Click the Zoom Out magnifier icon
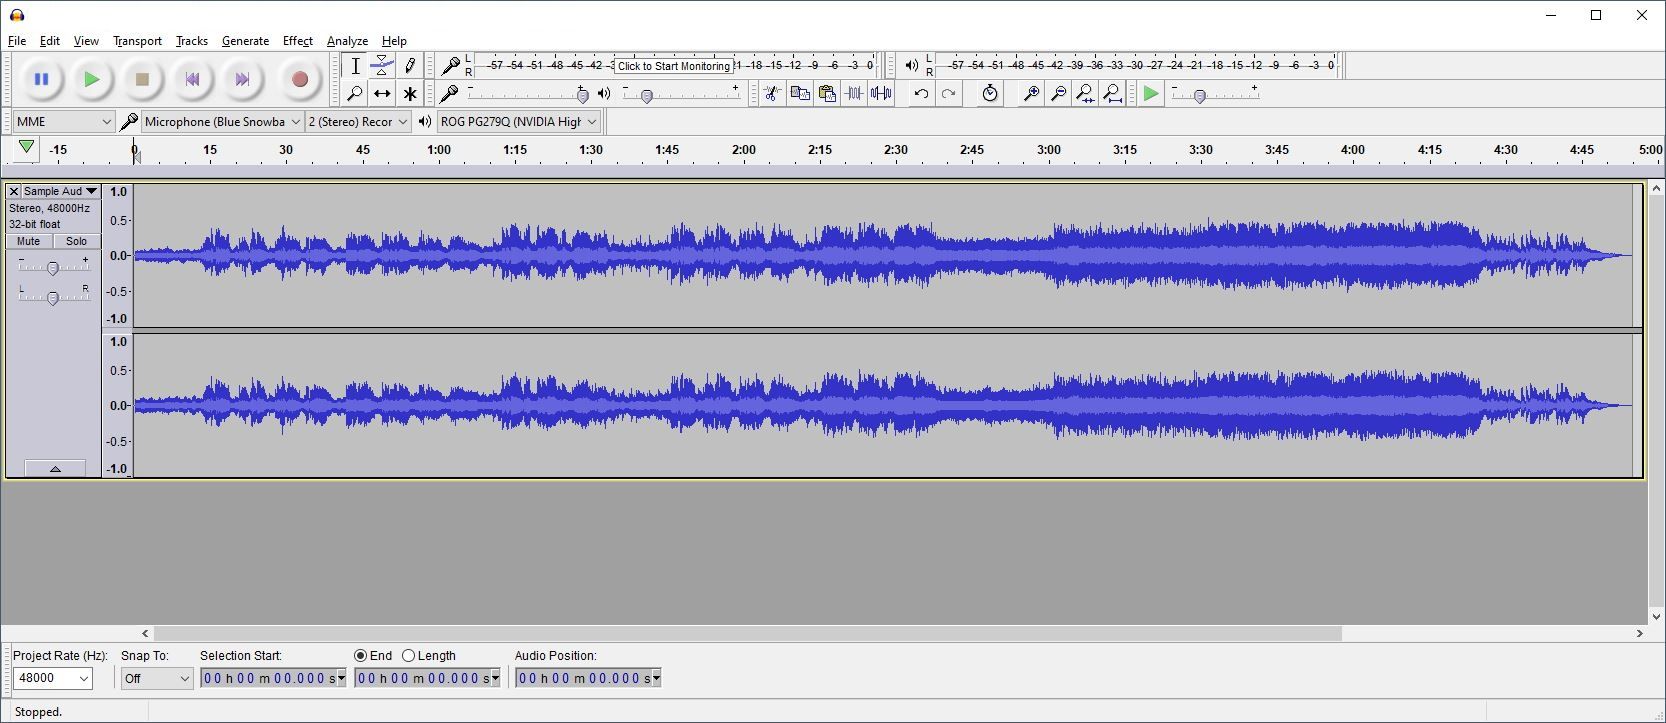This screenshot has height=723, width=1666. point(1058,93)
